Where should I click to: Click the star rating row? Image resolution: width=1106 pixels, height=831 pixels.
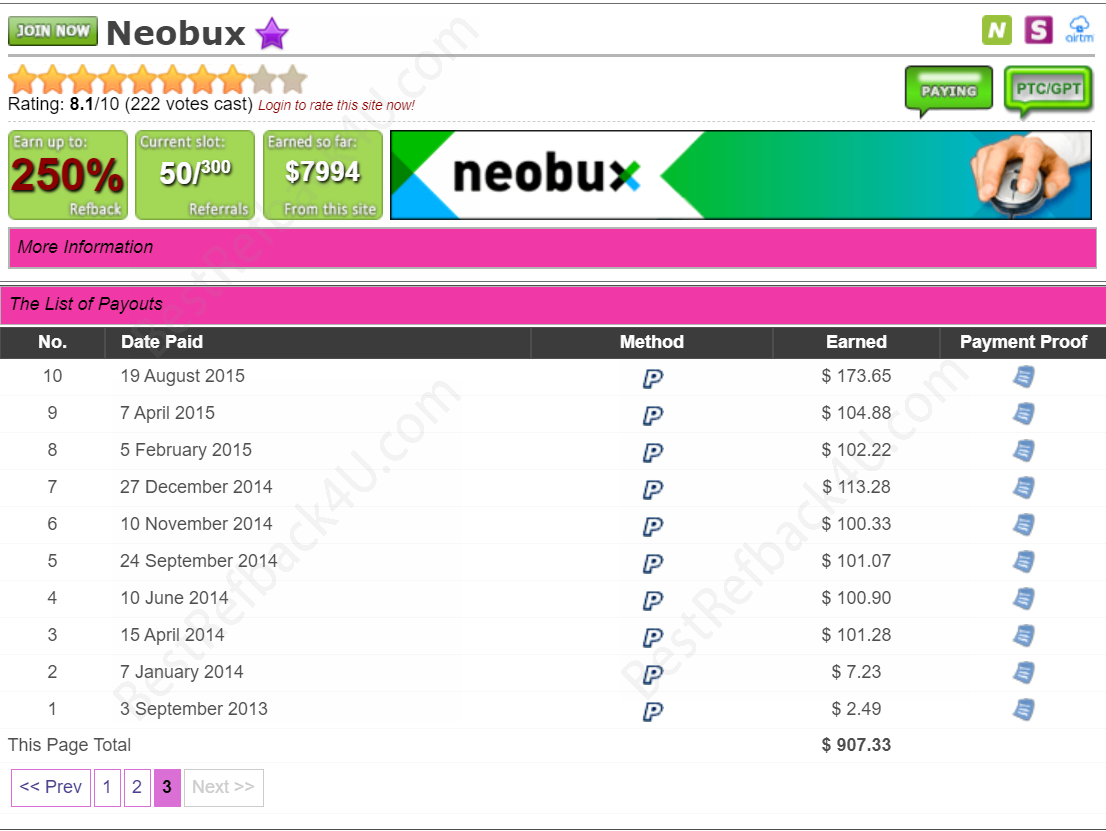point(158,79)
